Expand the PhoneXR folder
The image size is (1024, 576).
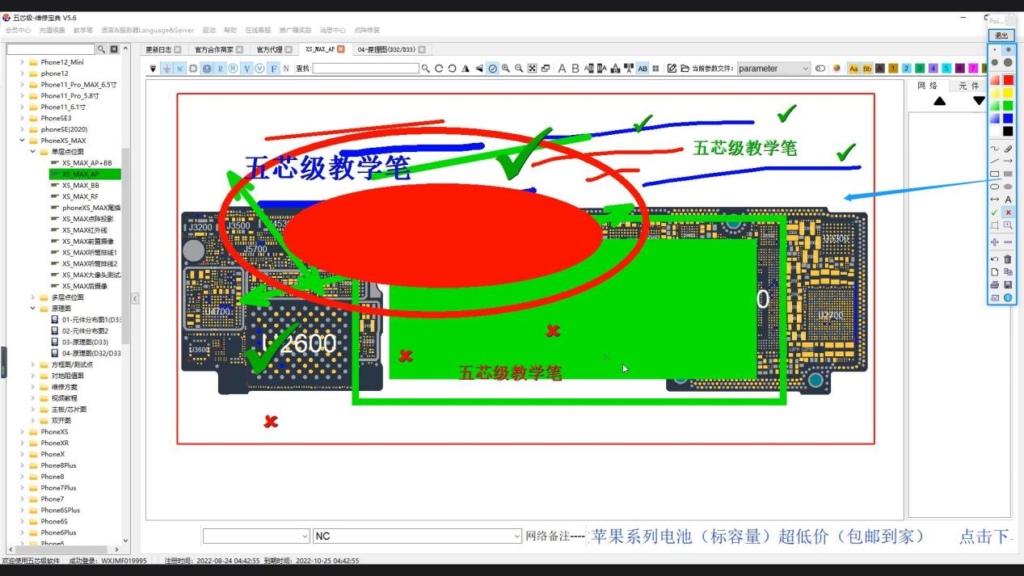point(22,443)
